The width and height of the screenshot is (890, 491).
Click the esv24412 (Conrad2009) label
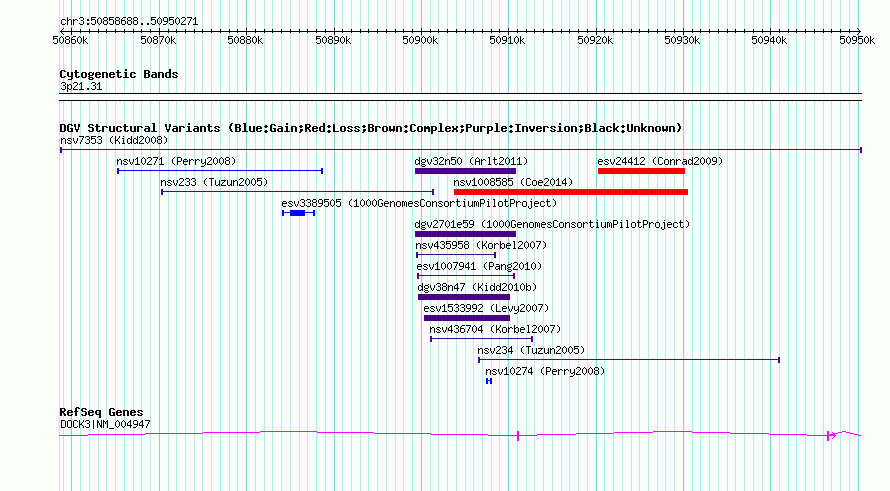660,161
